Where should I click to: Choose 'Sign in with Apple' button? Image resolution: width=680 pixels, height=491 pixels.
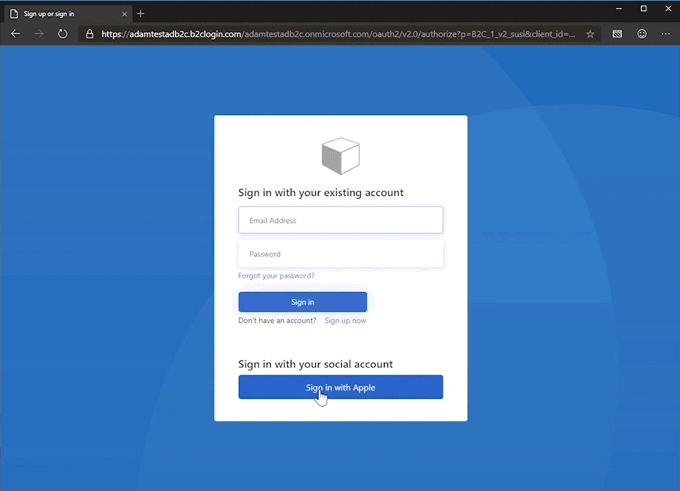(x=341, y=387)
